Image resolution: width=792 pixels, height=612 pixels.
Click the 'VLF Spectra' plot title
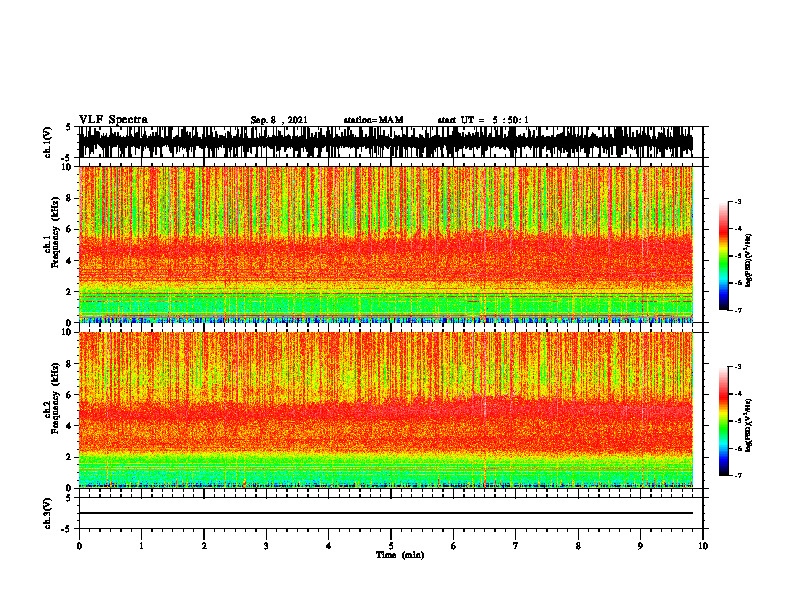[x=113, y=120]
